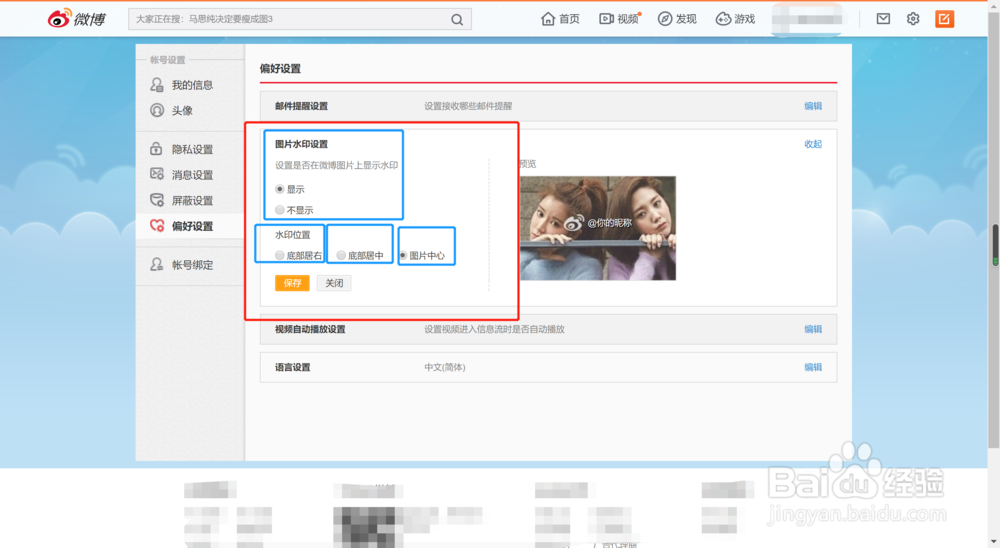Viewport: 1000px width, 548px height.
Task: Select 图片中心 watermark position
Action: pyautogui.click(x=403, y=255)
